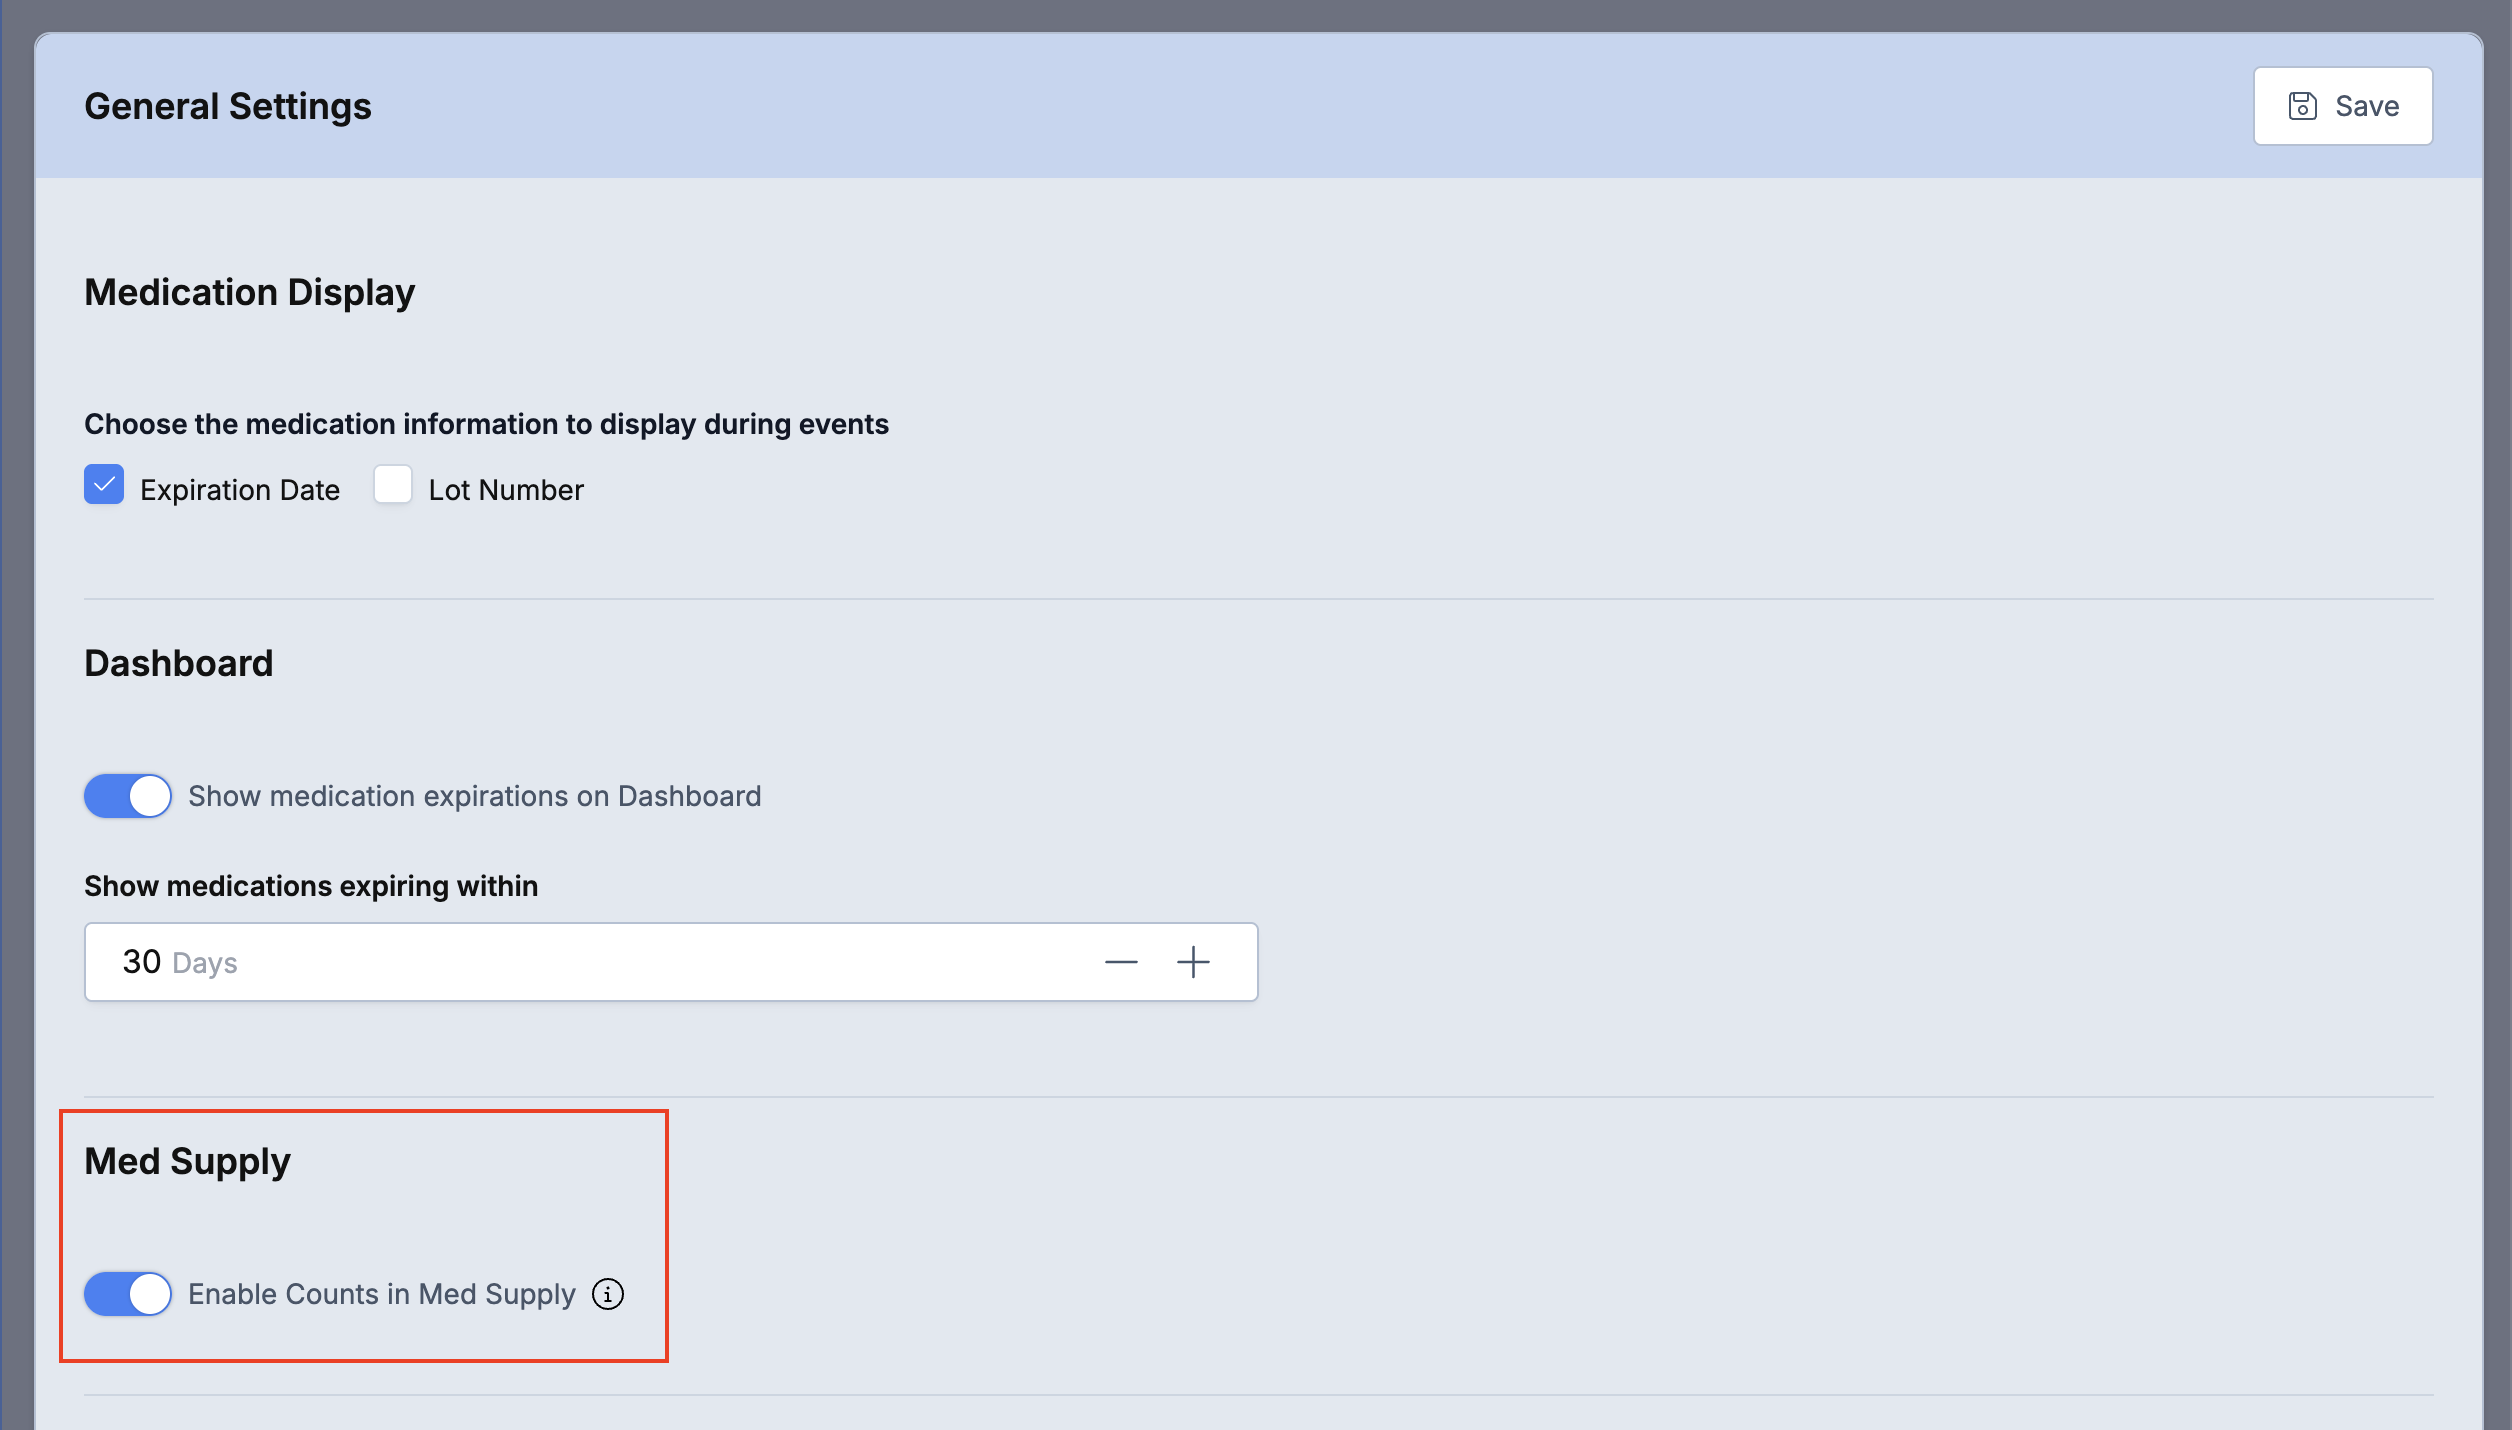The width and height of the screenshot is (2512, 1430).
Task: Disable Enable Counts in Med Supply switch
Action: pyautogui.click(x=128, y=1294)
